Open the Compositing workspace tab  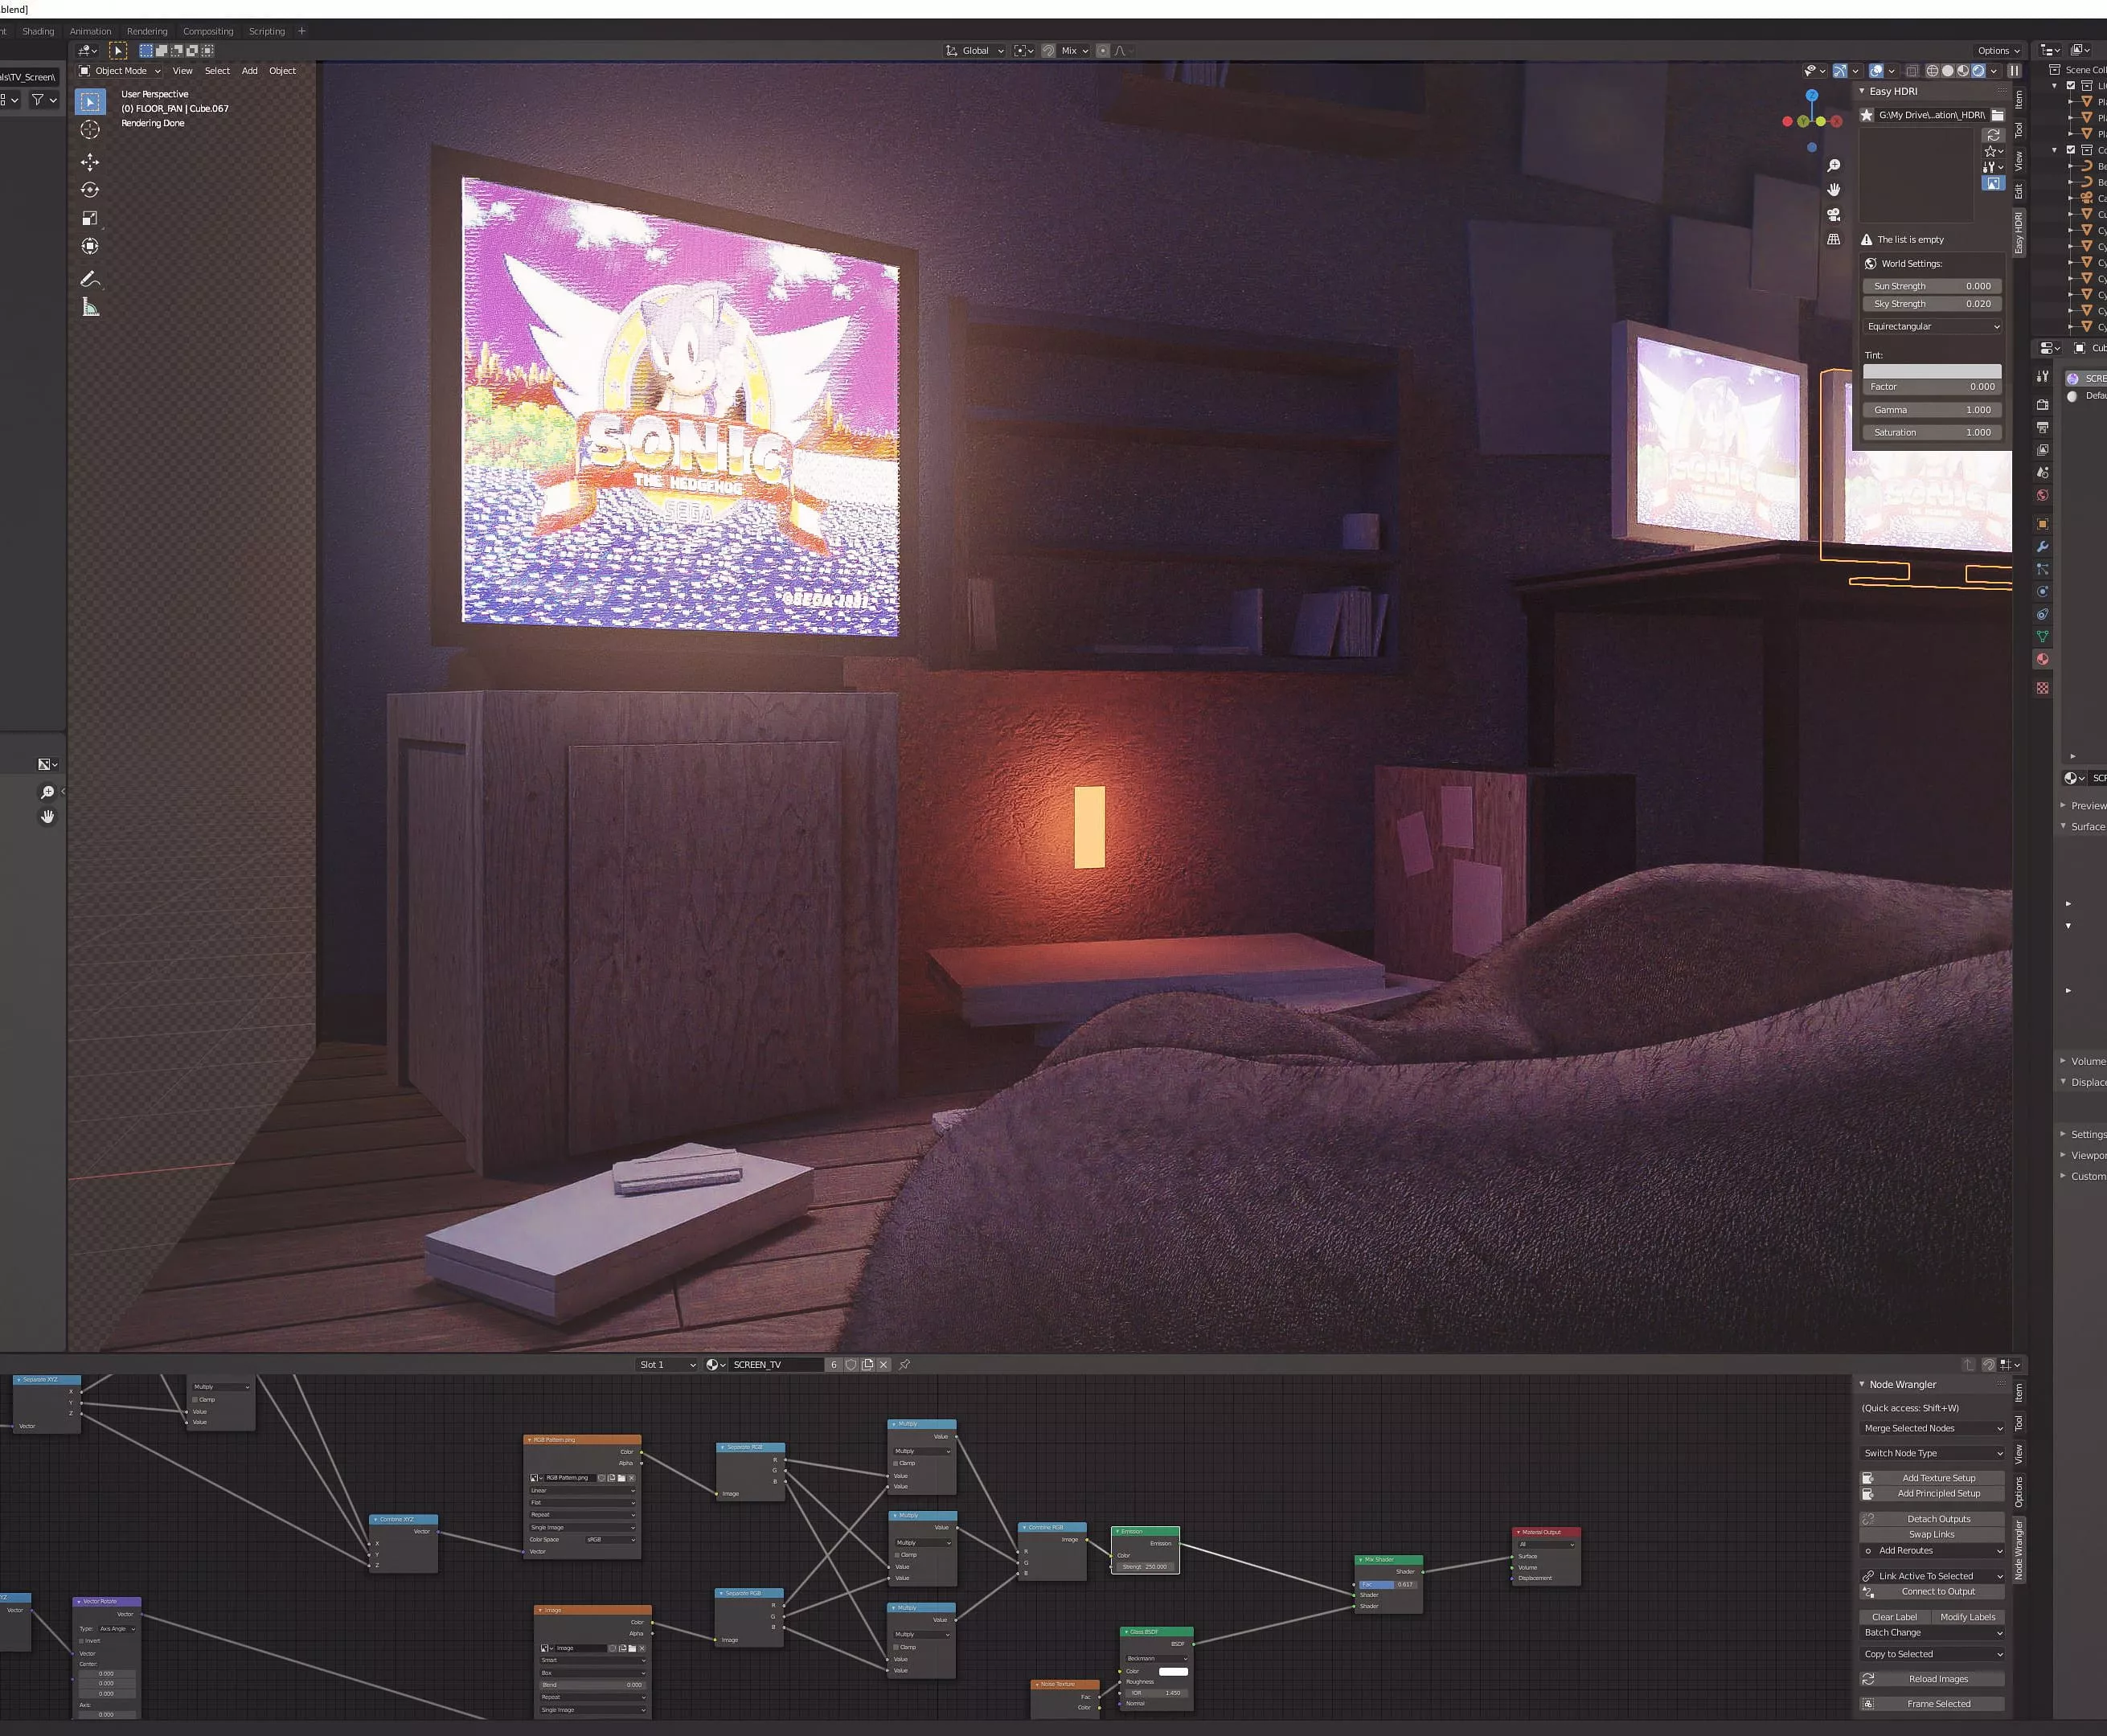click(x=208, y=31)
